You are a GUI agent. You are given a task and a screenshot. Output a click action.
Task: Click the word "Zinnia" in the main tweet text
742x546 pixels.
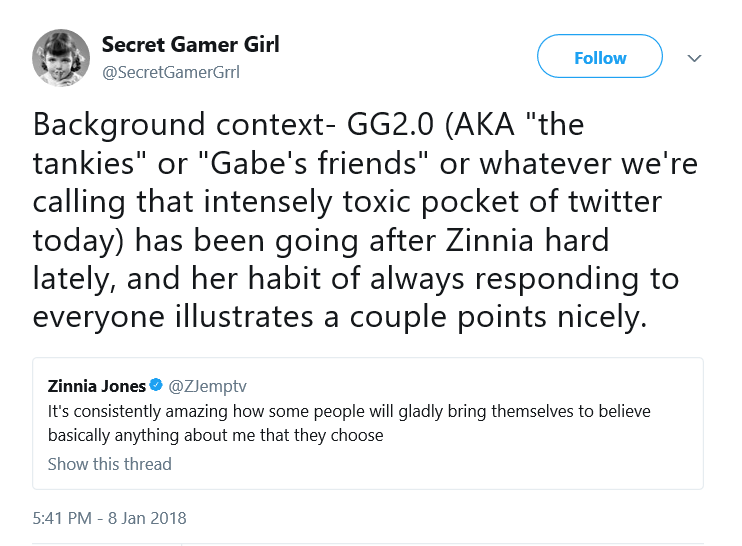[x=490, y=240]
